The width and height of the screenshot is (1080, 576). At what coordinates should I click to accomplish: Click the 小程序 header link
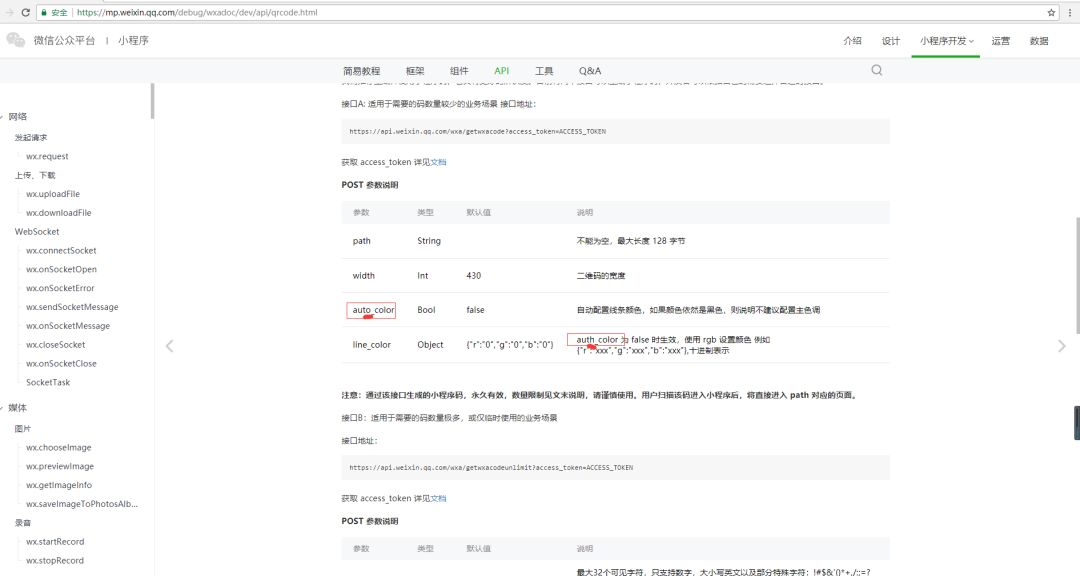(133, 41)
